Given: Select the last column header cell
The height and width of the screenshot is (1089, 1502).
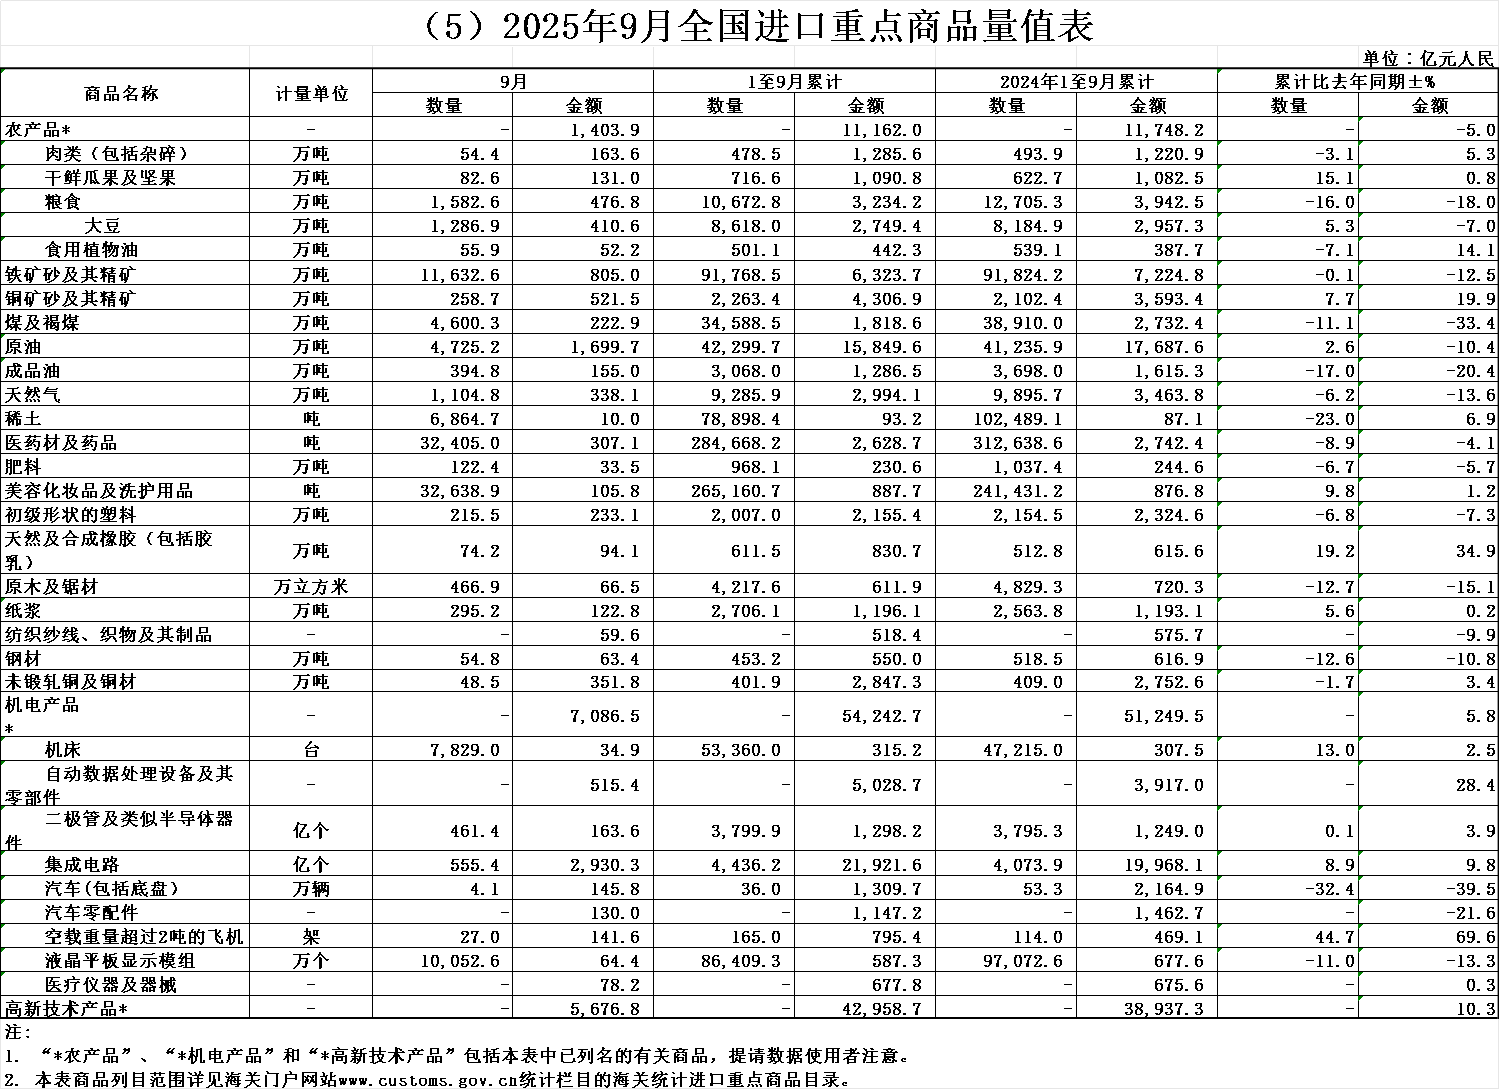Looking at the screenshot, I should tap(1428, 57).
